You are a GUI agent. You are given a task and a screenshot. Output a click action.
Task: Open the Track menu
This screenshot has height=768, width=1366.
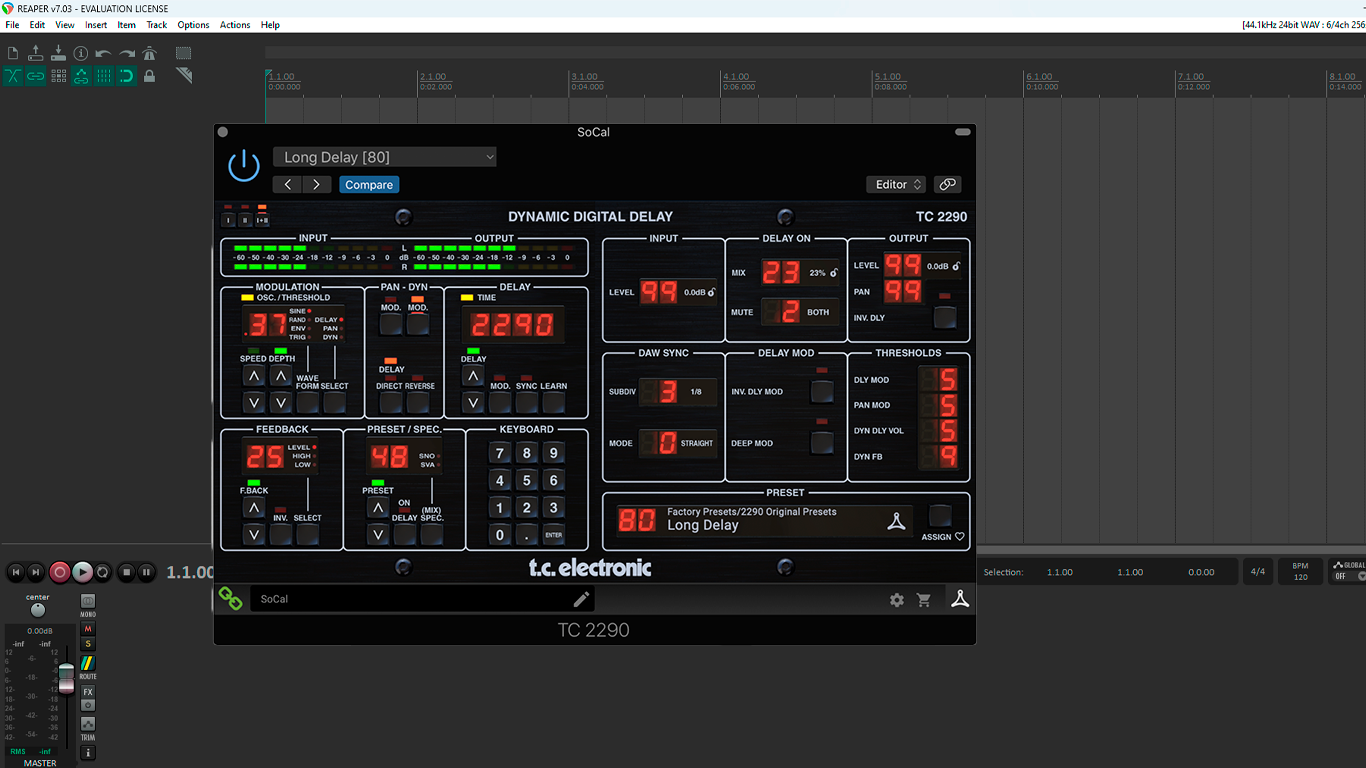pyautogui.click(x=157, y=25)
